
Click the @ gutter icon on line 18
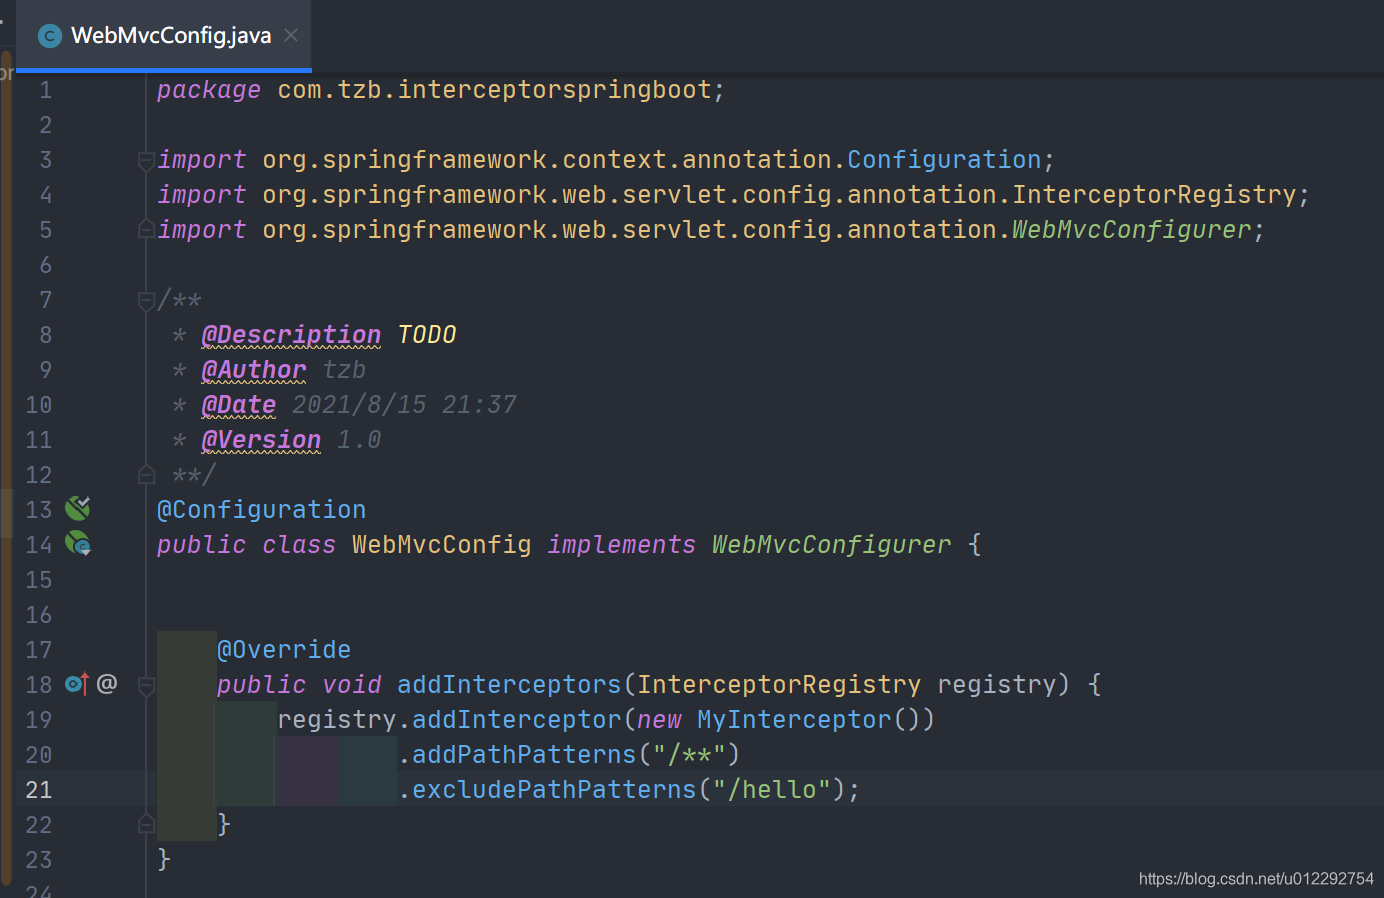(107, 683)
